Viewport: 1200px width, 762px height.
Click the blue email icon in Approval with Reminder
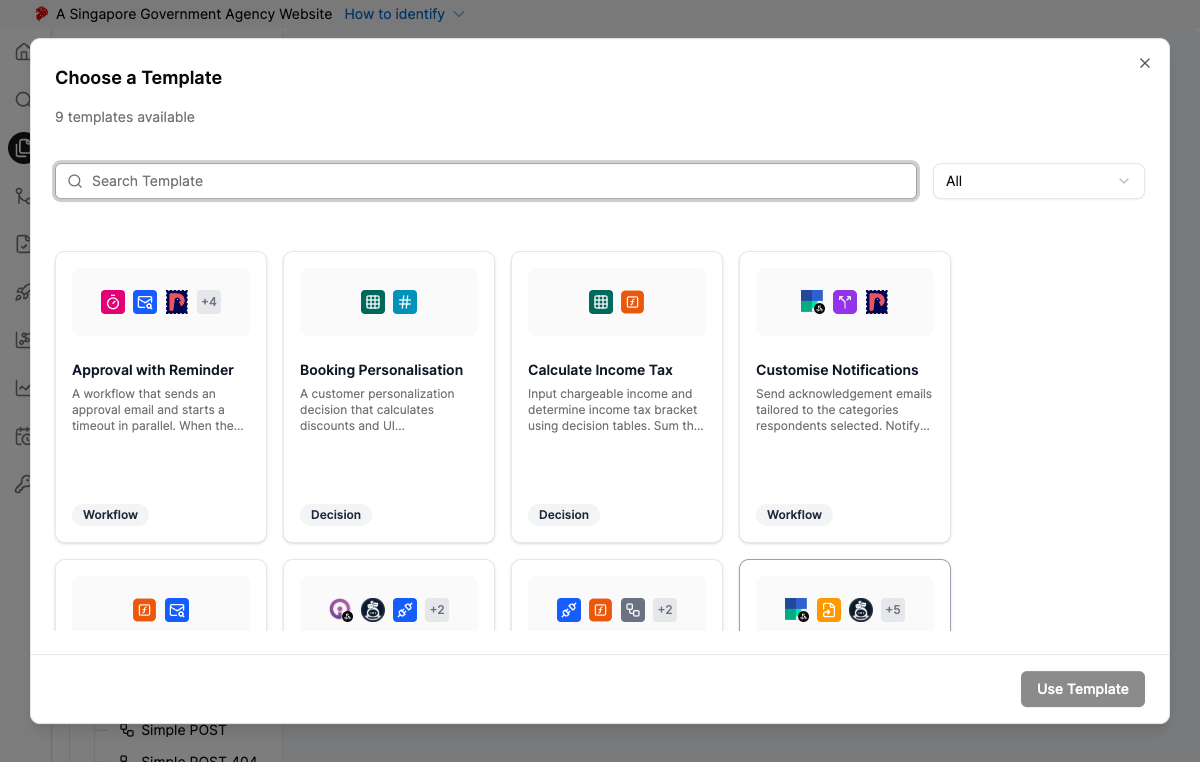(x=145, y=302)
